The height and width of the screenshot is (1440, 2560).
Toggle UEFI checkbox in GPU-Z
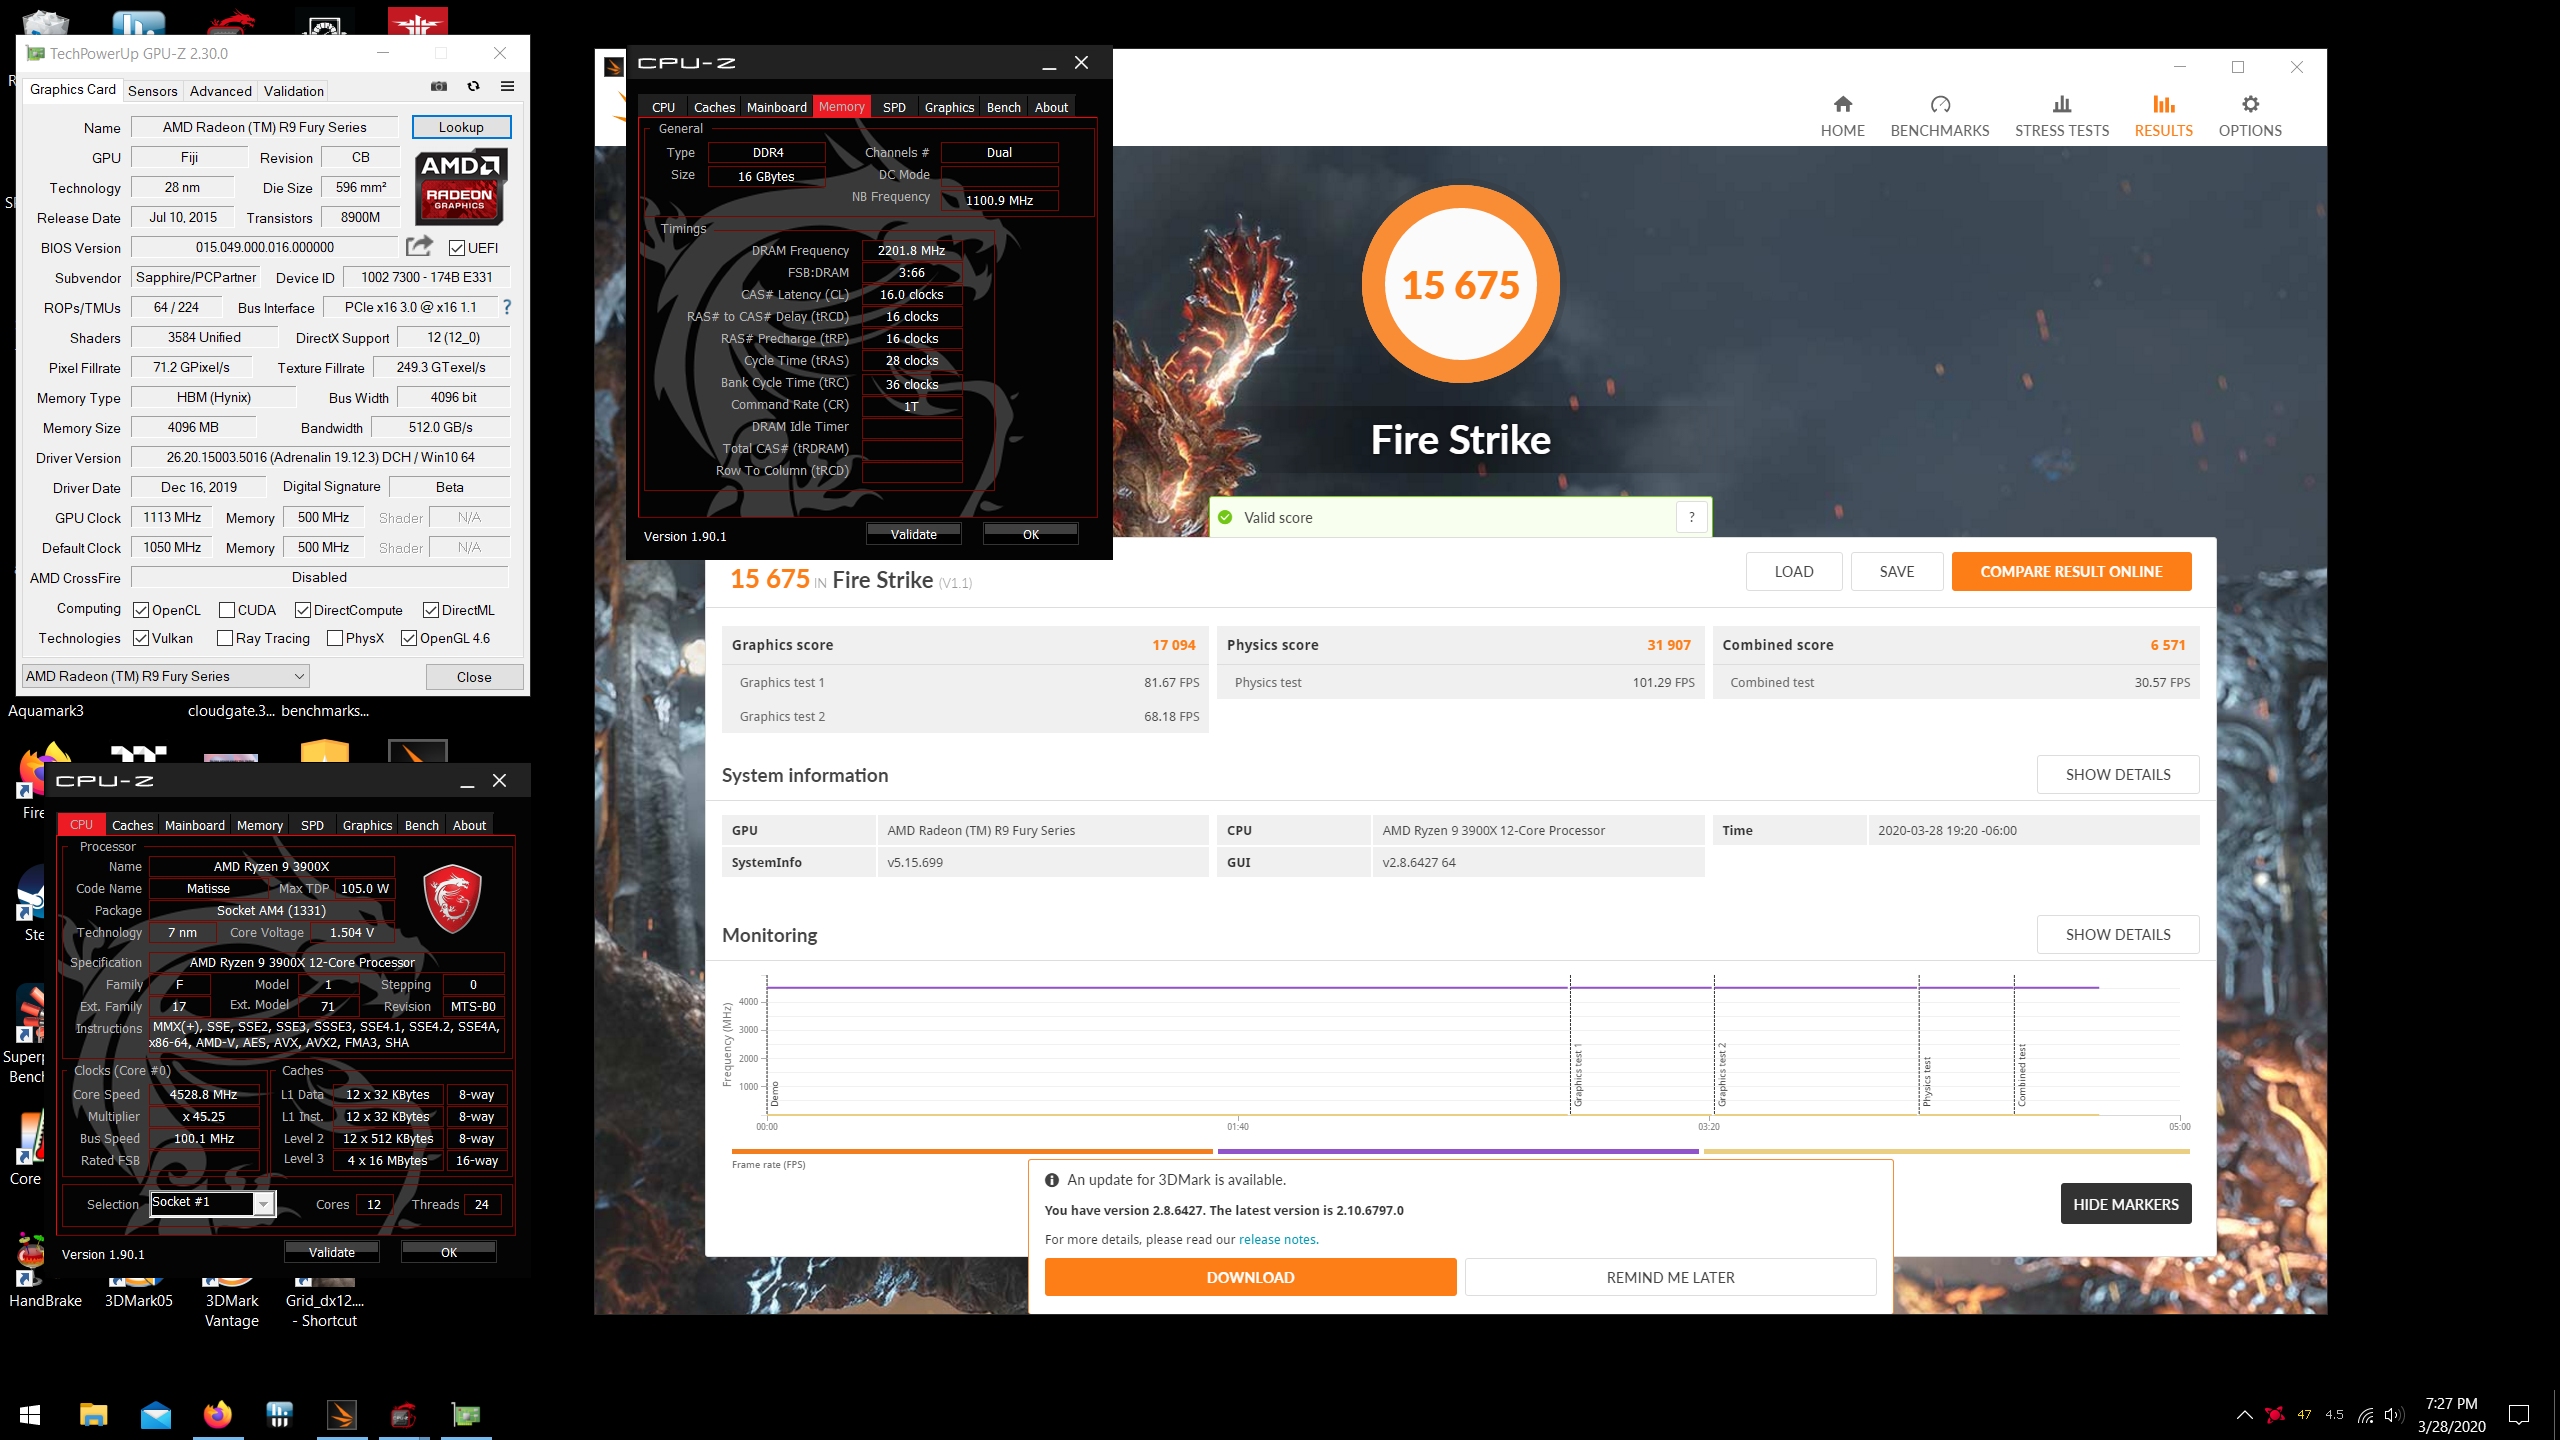coord(456,248)
